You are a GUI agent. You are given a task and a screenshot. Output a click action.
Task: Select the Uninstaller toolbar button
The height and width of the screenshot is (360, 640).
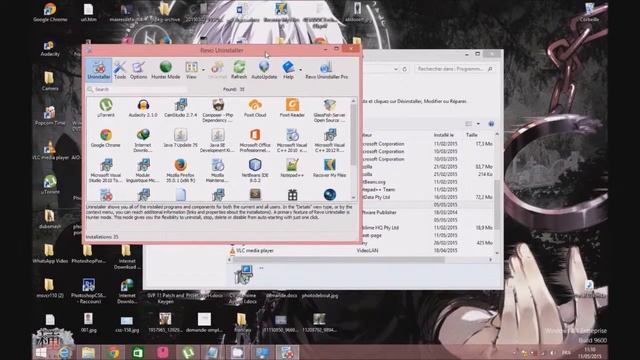(x=98, y=69)
